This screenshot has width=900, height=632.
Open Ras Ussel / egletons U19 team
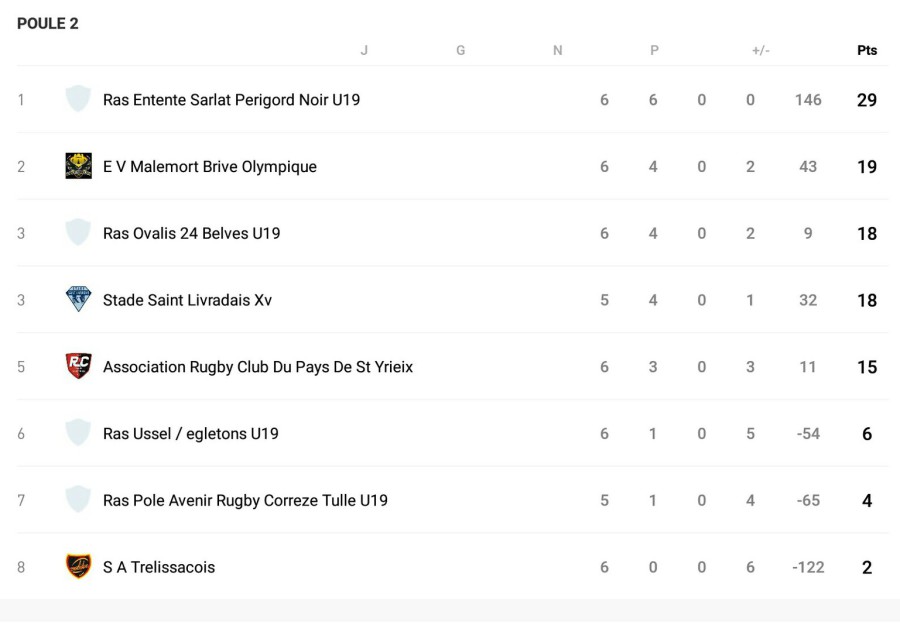tap(191, 434)
